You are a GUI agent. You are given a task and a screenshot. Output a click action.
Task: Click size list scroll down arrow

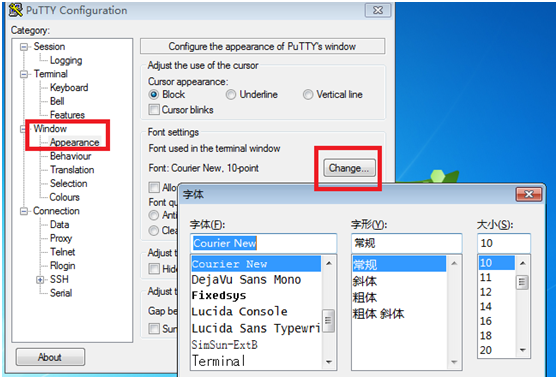pyautogui.click(x=522, y=350)
